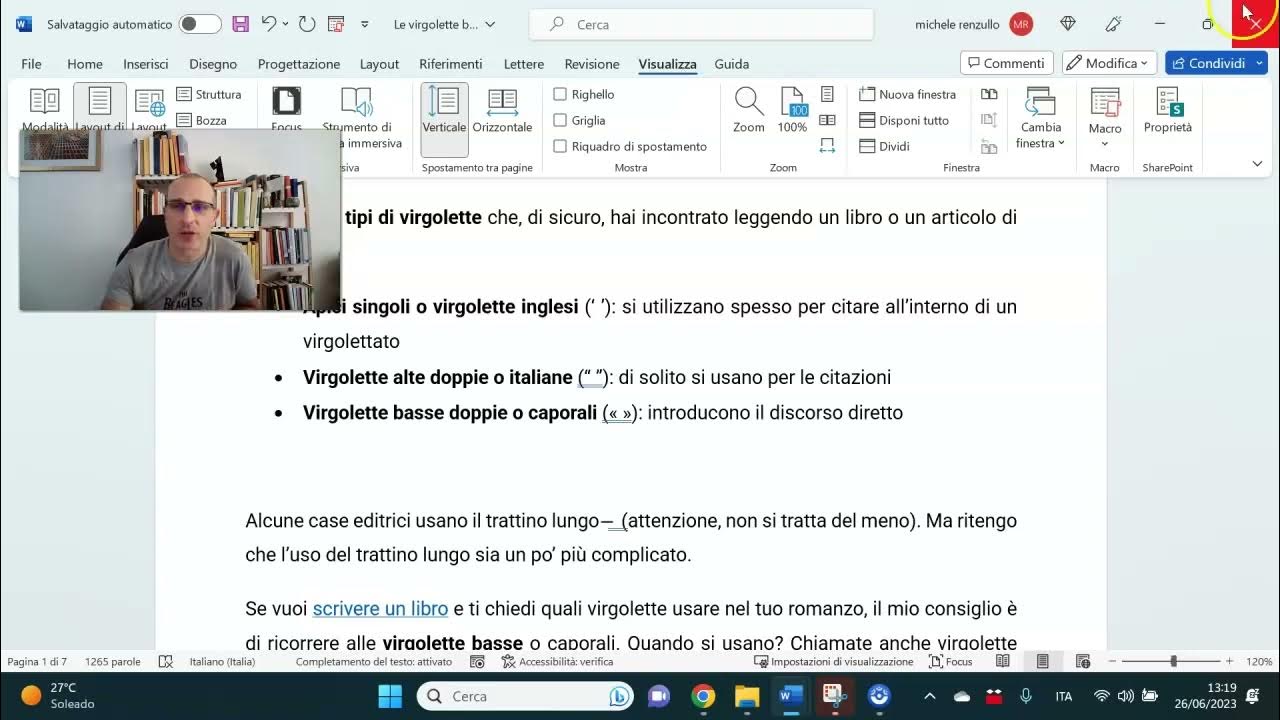Click the Italiano (Italia) language indicator
1280x720 pixels.
pos(222,661)
